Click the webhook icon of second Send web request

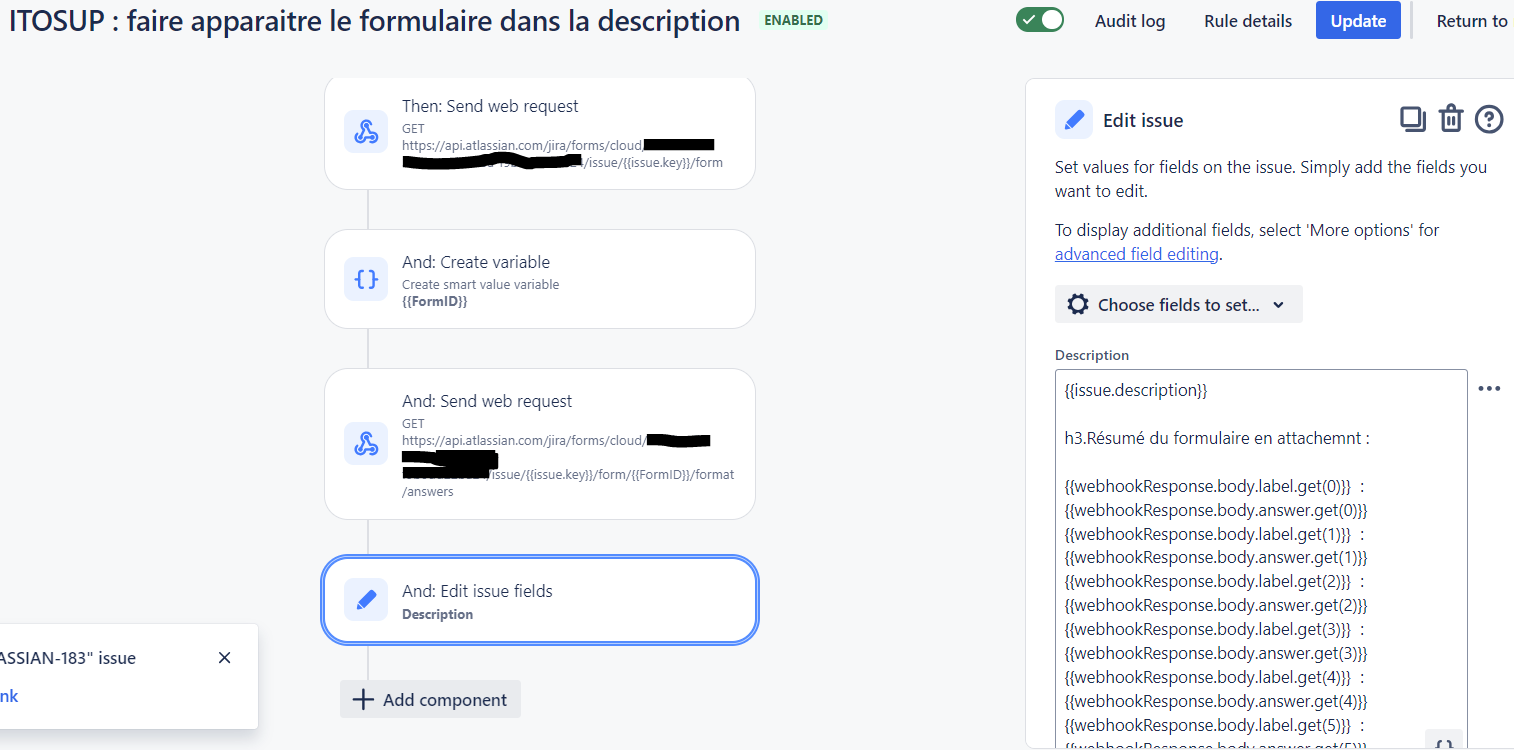[366, 443]
